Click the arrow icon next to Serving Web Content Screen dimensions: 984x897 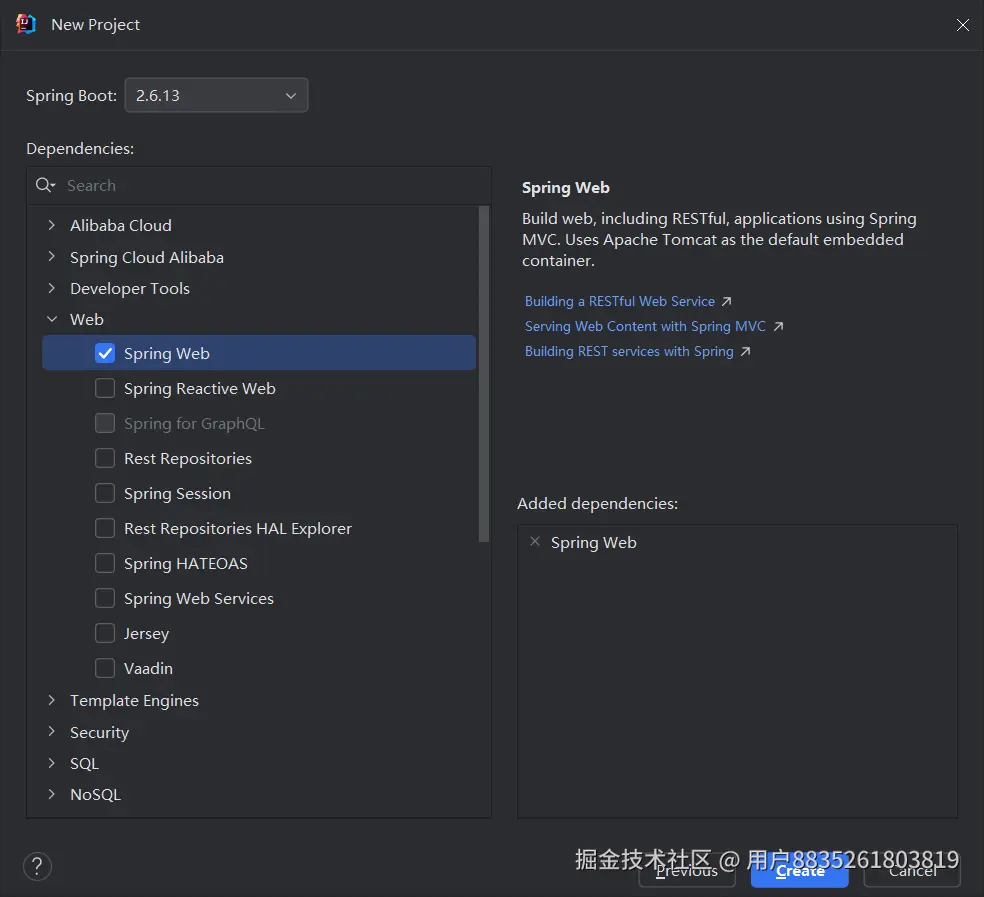point(778,326)
